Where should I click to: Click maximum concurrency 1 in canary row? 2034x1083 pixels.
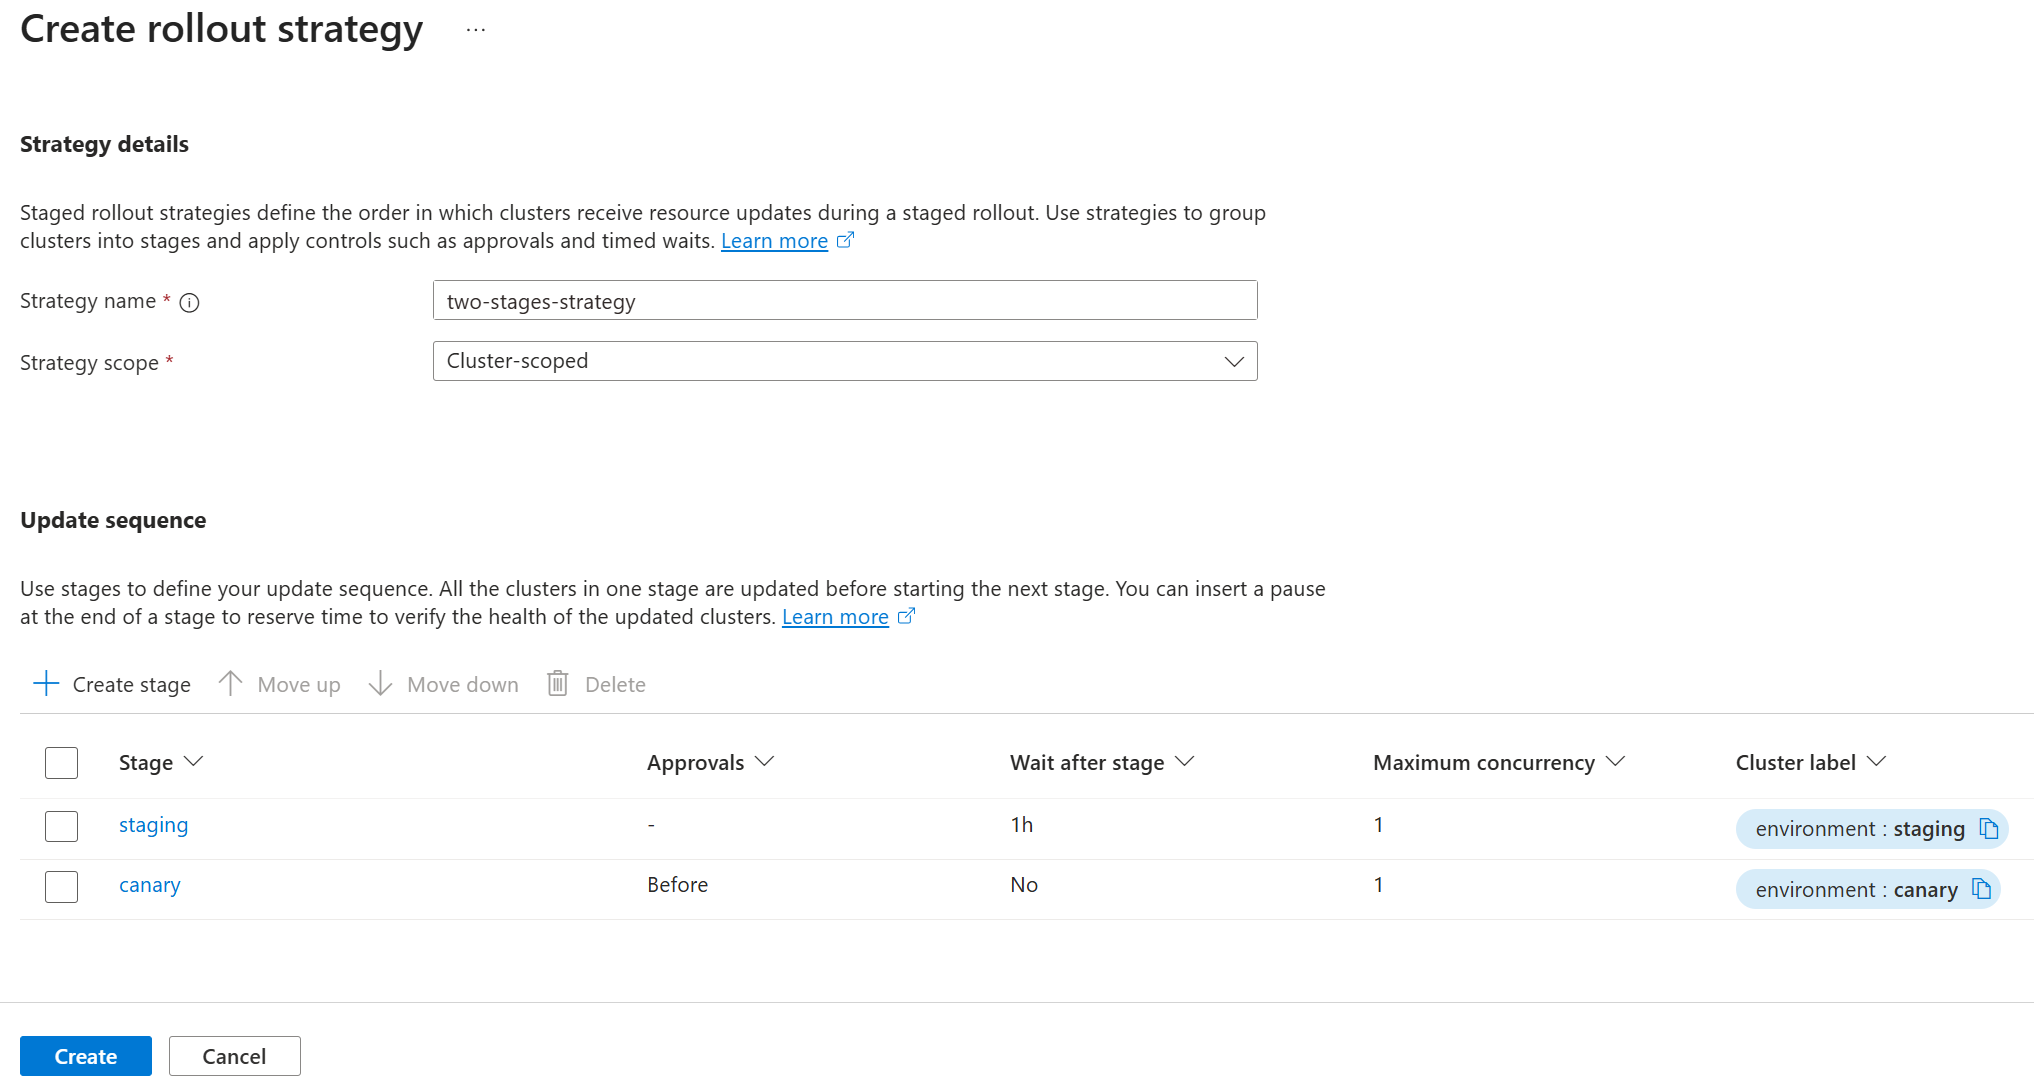pyautogui.click(x=1378, y=885)
